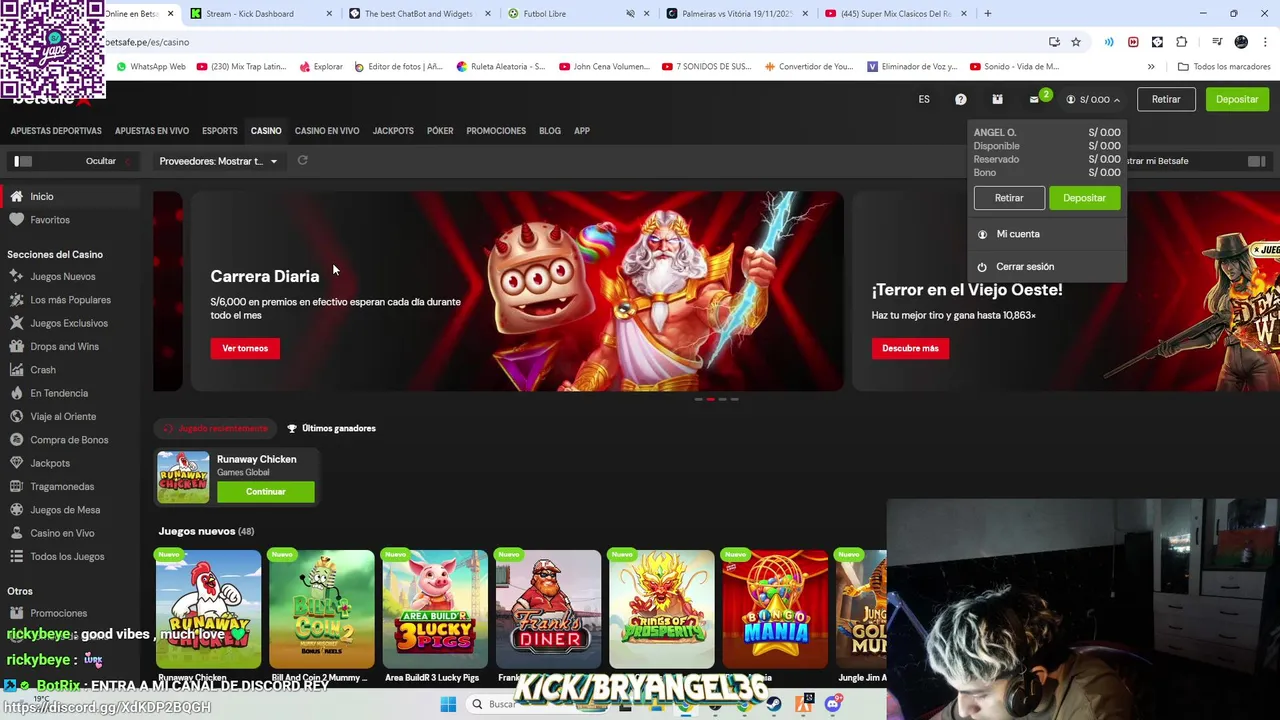The image size is (1280, 720).
Task: Change language via ES selector
Action: point(924,99)
